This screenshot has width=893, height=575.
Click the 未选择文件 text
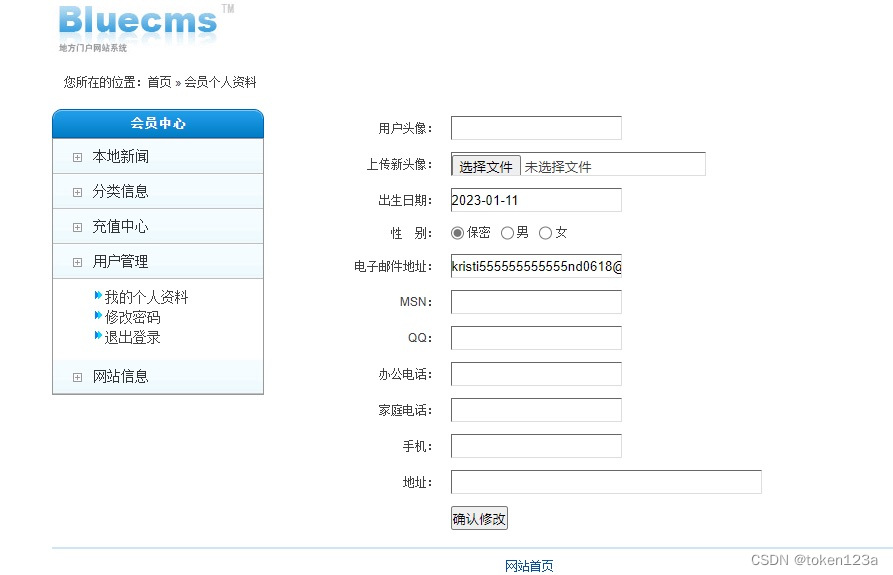pos(558,167)
